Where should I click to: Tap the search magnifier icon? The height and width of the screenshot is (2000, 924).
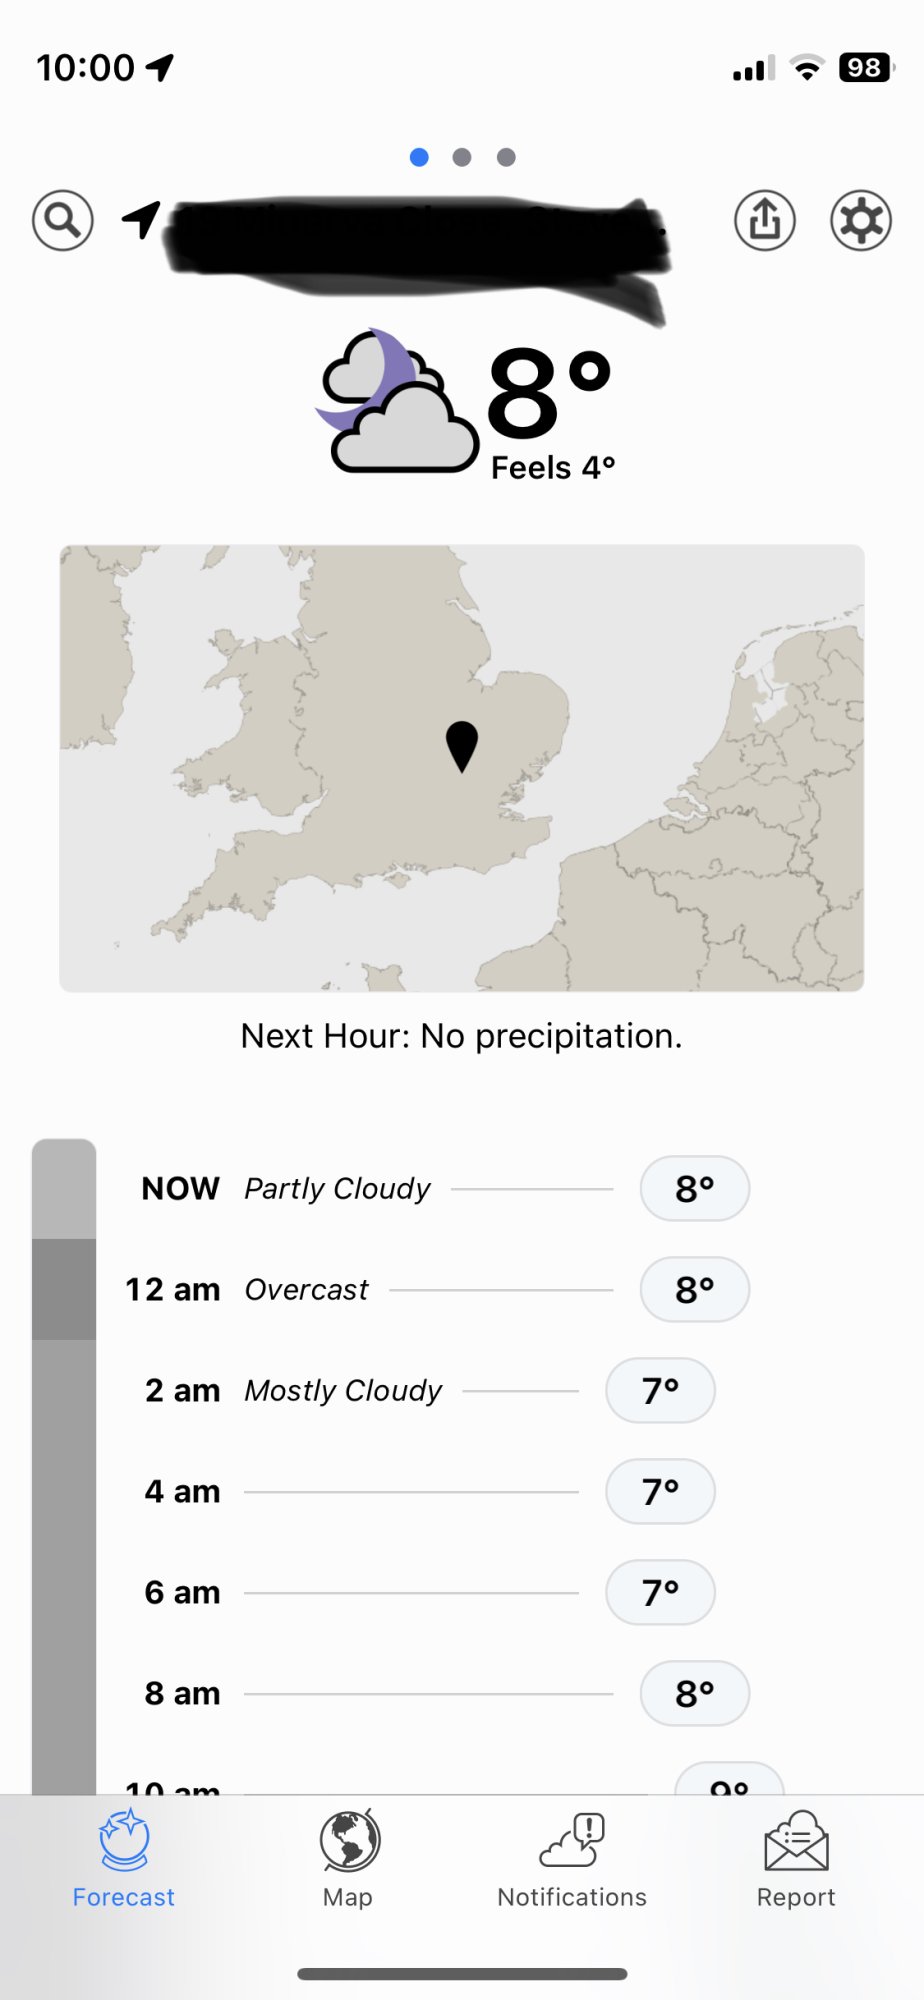pyautogui.click(x=62, y=220)
